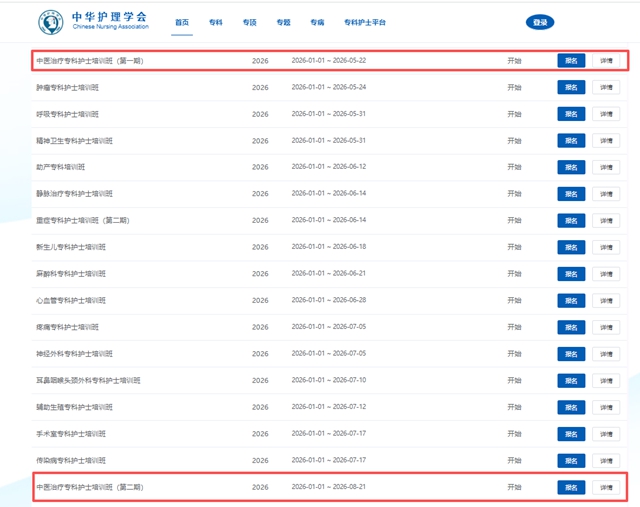
Task: Sign up (报名) for 重症专科护士培训班（第二期）
Action: click(x=571, y=221)
